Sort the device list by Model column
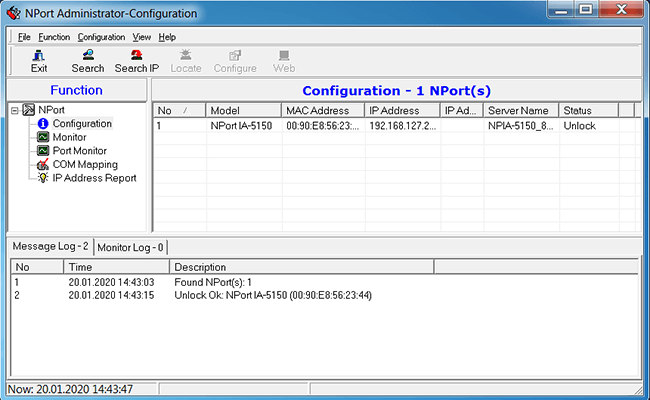 (244, 111)
